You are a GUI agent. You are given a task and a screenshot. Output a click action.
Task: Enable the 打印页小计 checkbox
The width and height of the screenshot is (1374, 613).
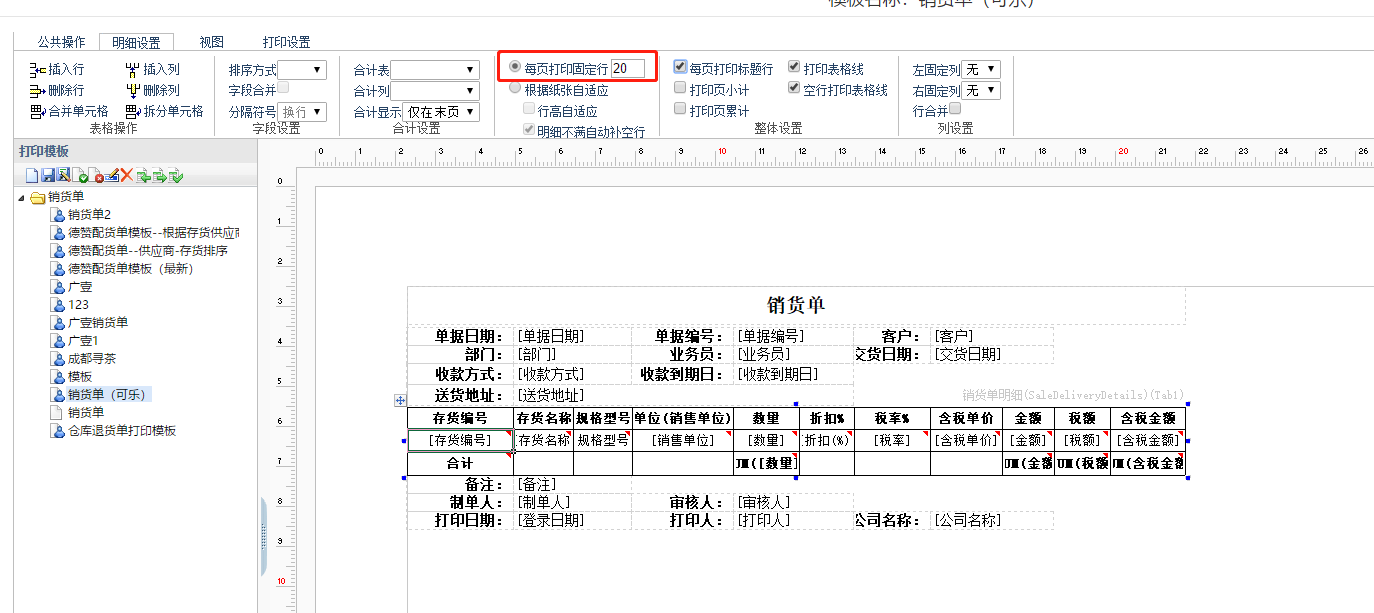(x=680, y=89)
